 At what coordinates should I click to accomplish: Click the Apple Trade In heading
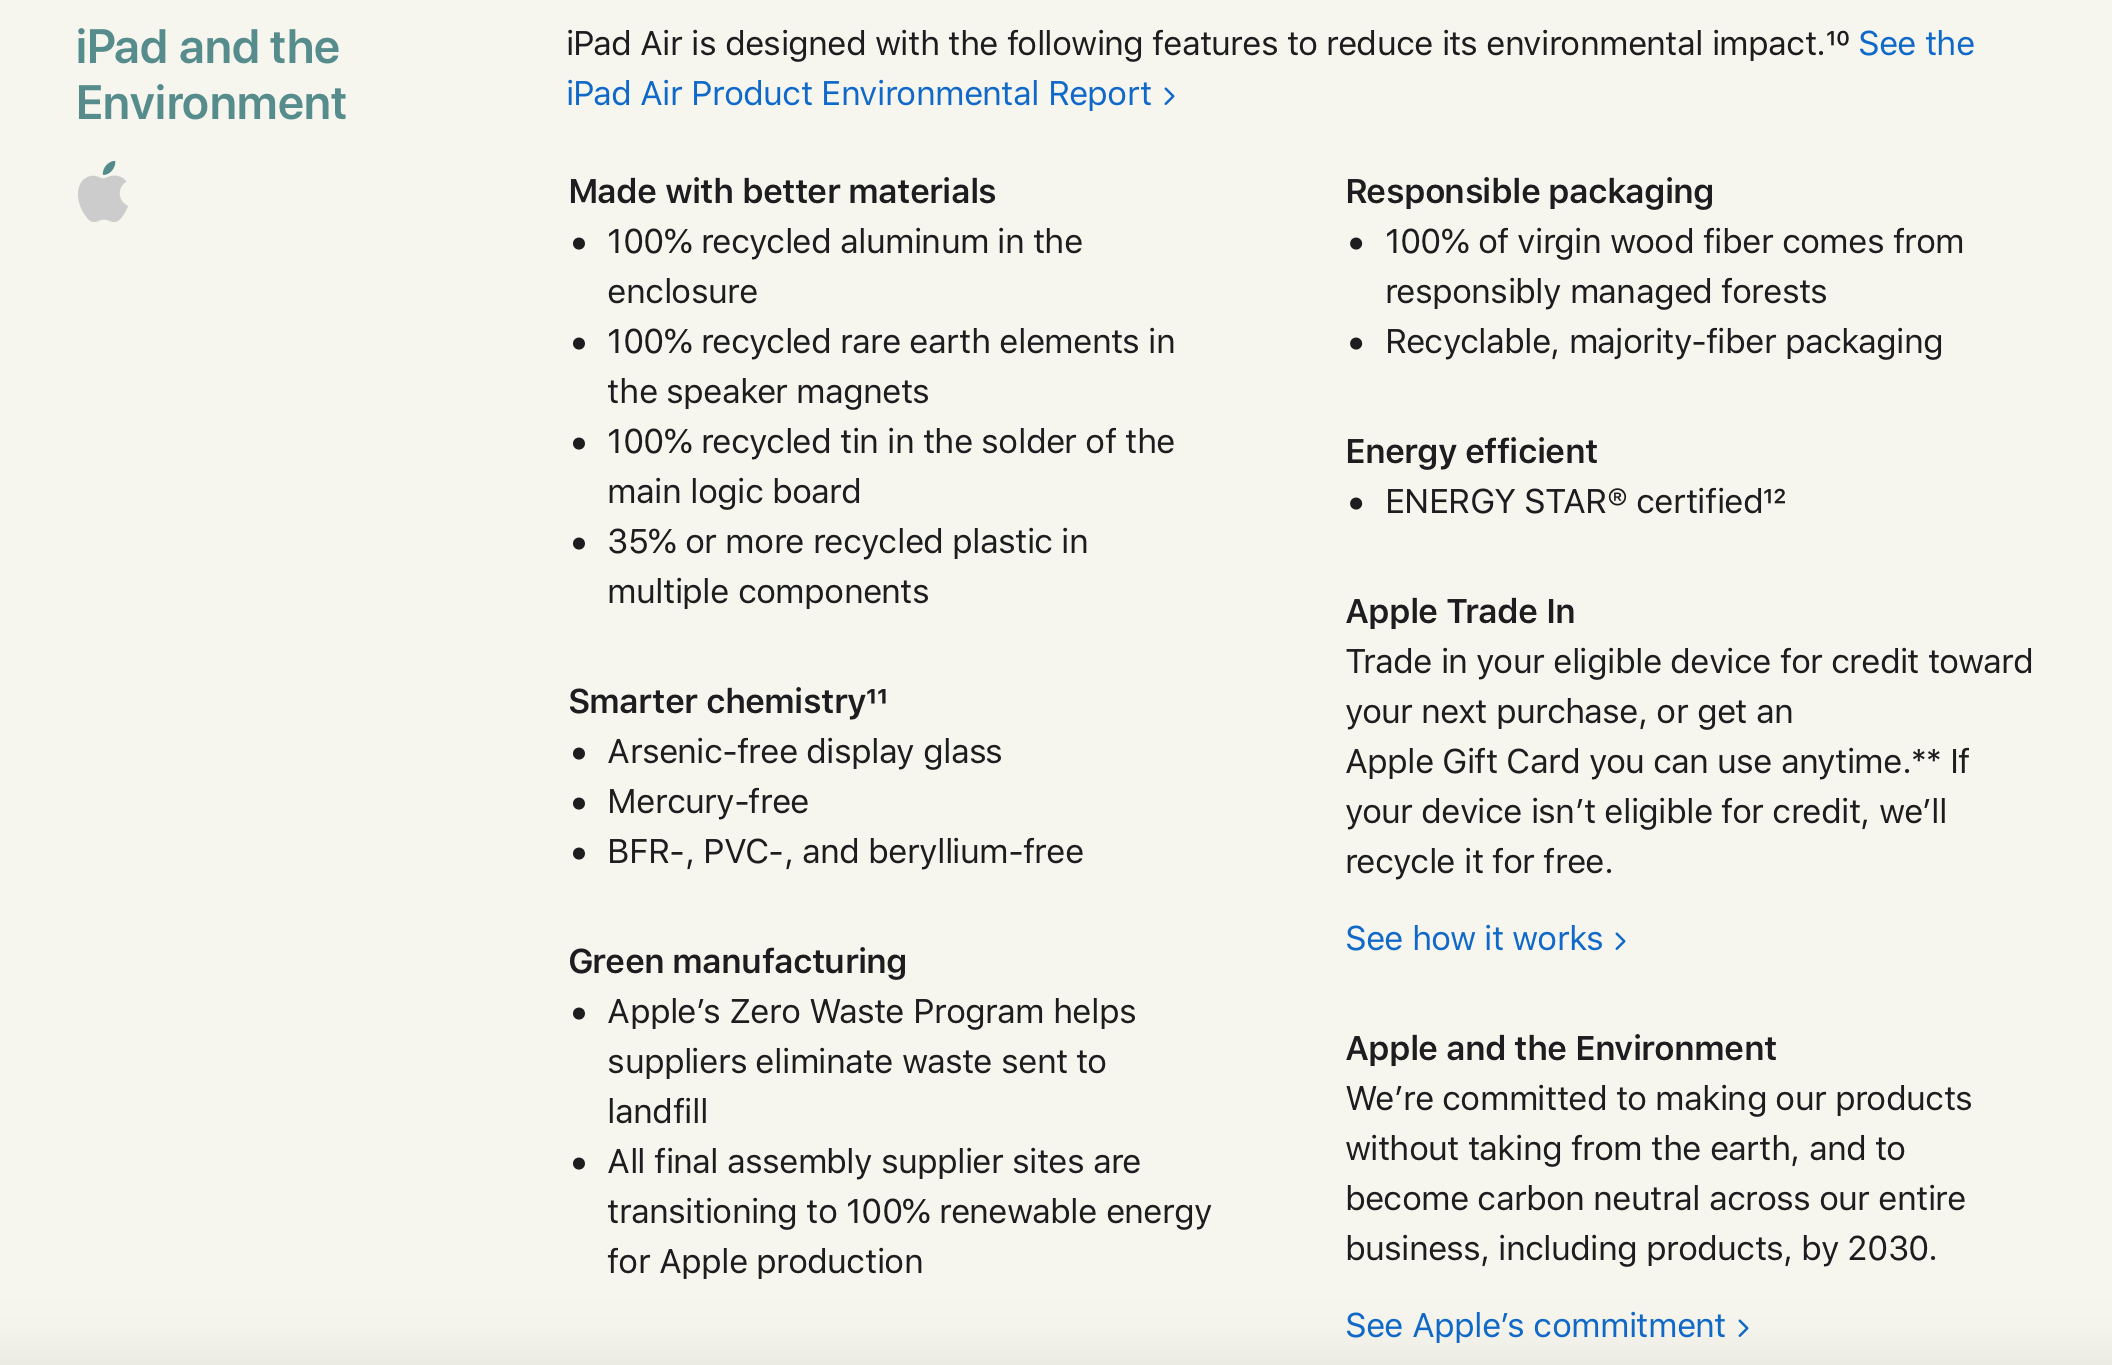coord(1460,612)
